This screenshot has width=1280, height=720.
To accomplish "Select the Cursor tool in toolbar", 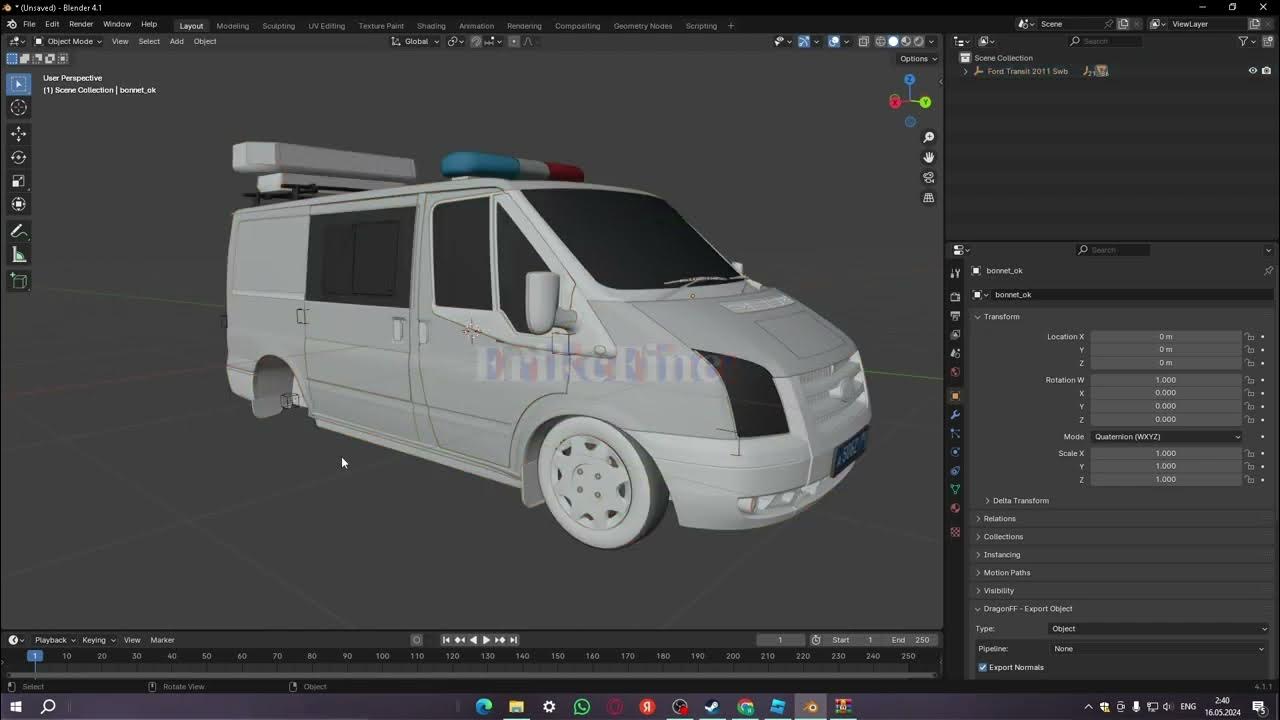I will 19,108.
